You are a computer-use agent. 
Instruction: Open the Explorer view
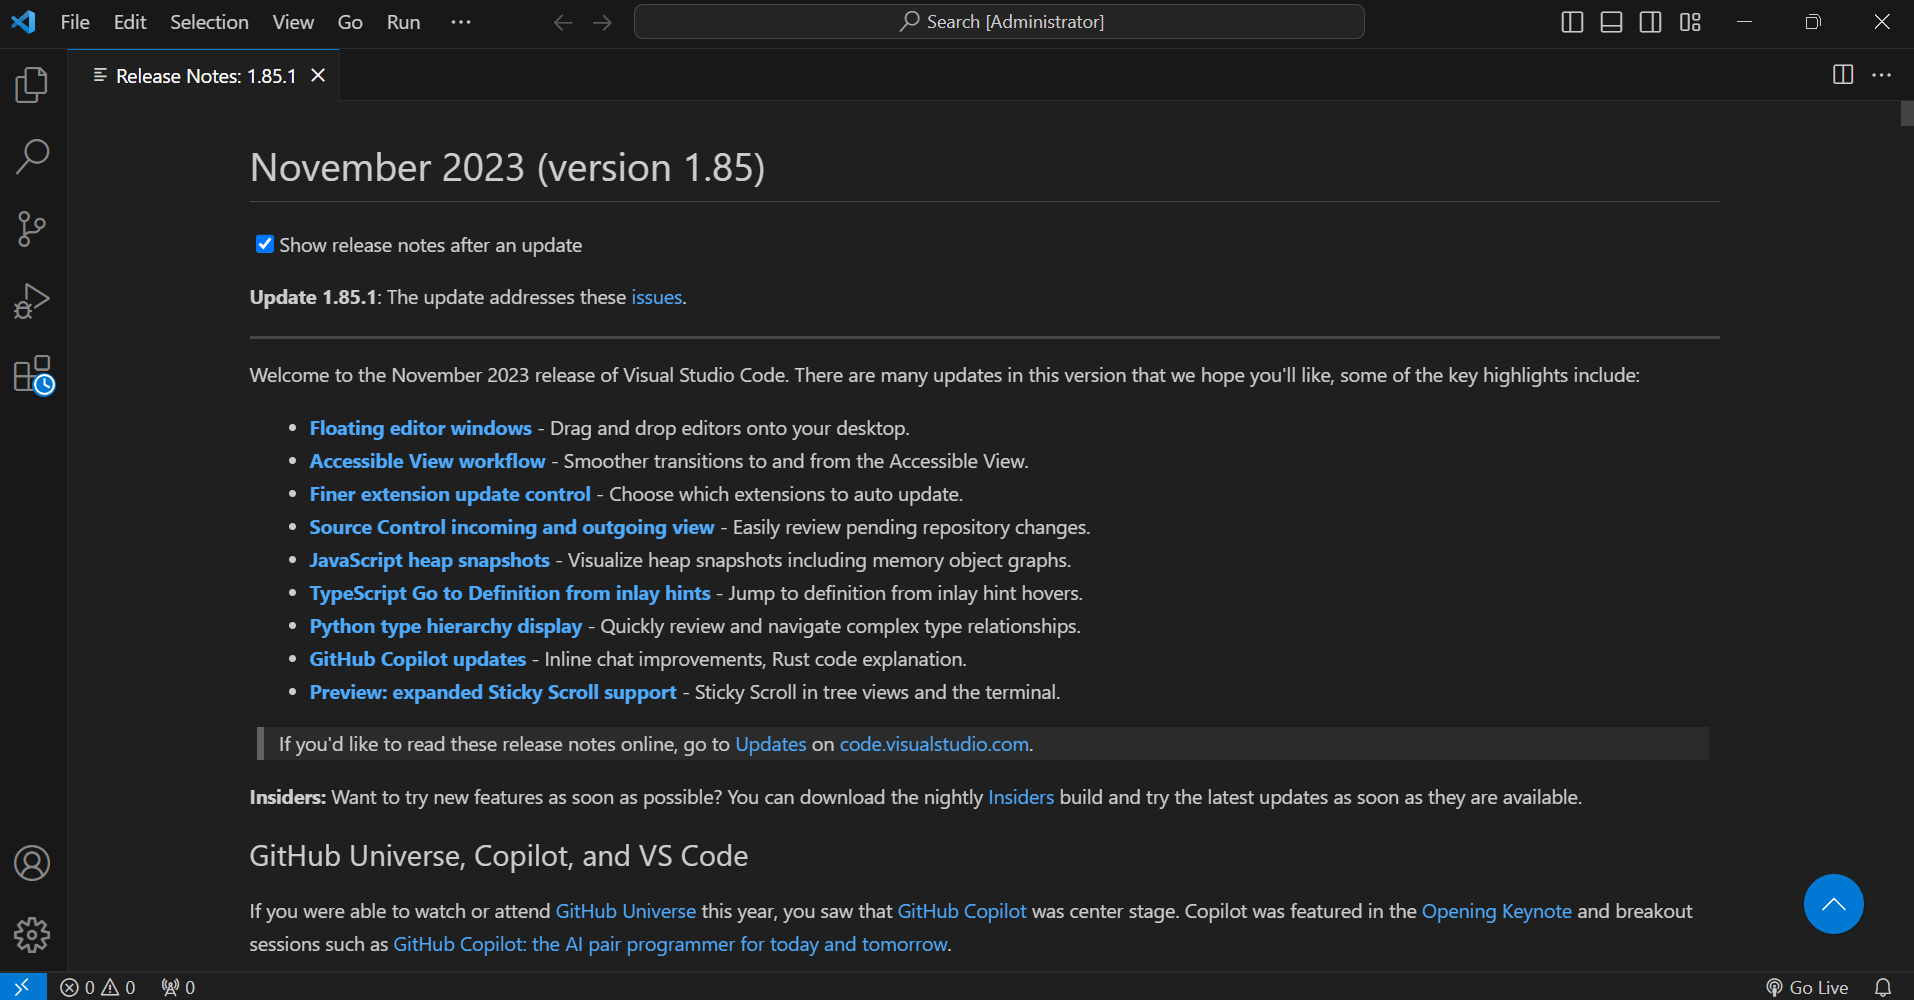click(31, 85)
